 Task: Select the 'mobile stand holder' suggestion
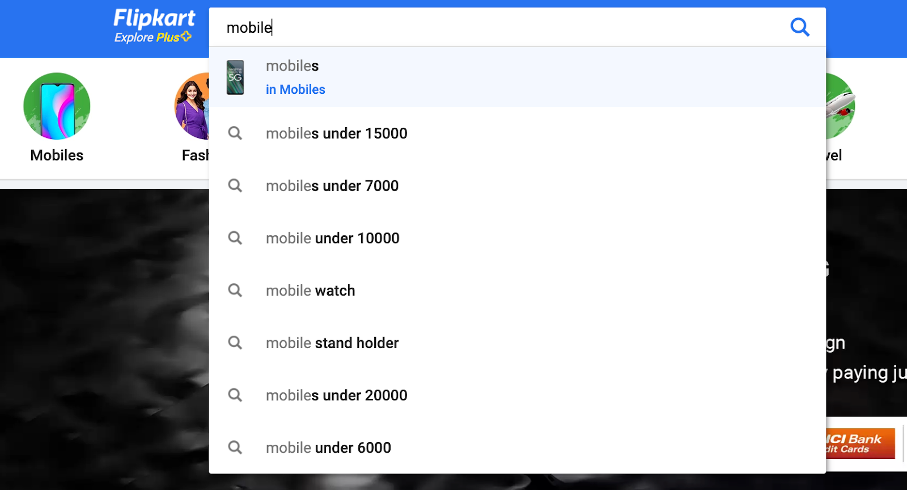point(332,342)
